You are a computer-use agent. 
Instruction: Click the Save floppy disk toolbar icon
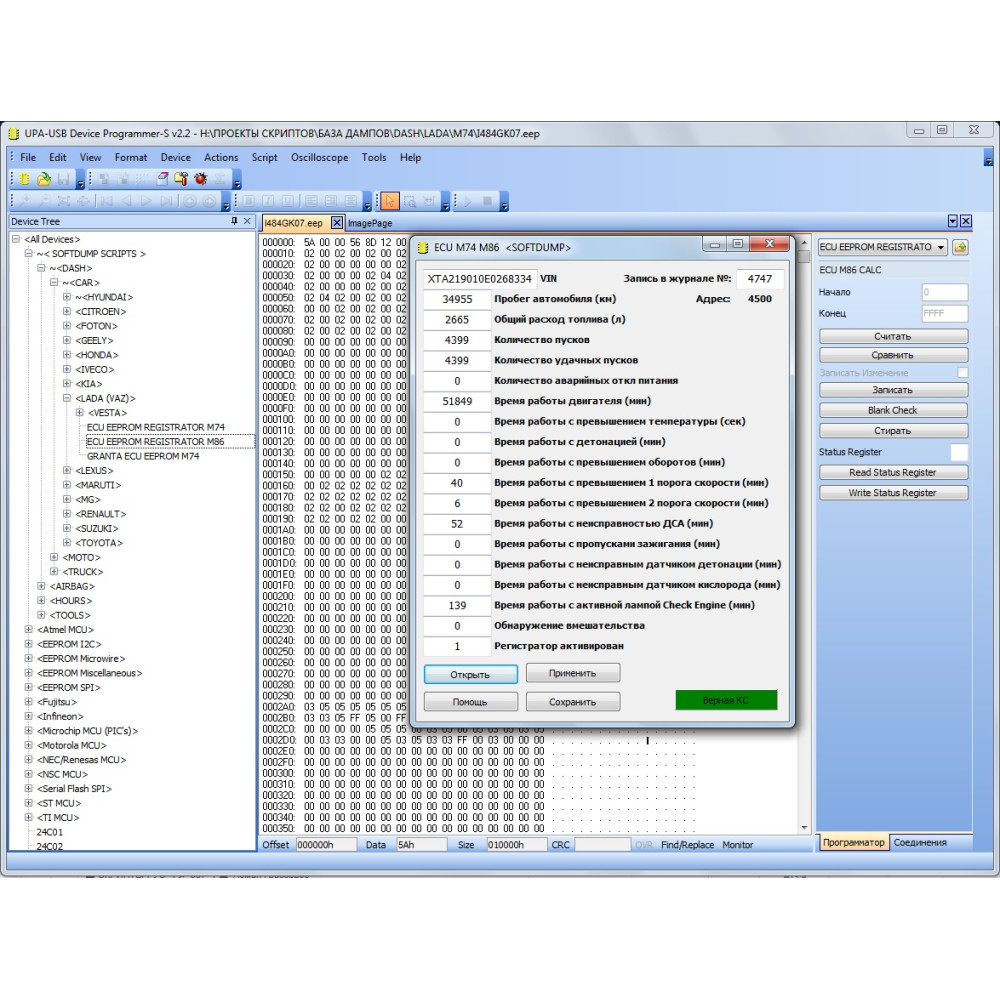click(63, 179)
